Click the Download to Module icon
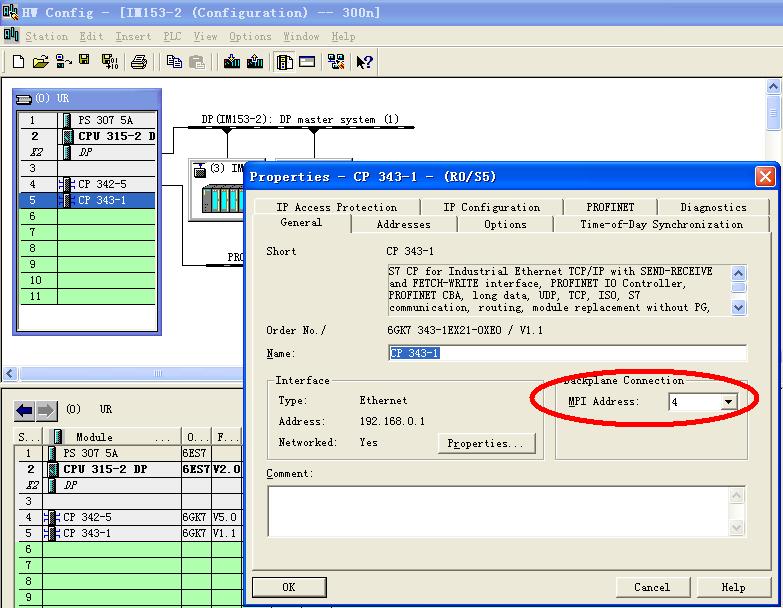This screenshot has height=608, width=783. click(232, 62)
